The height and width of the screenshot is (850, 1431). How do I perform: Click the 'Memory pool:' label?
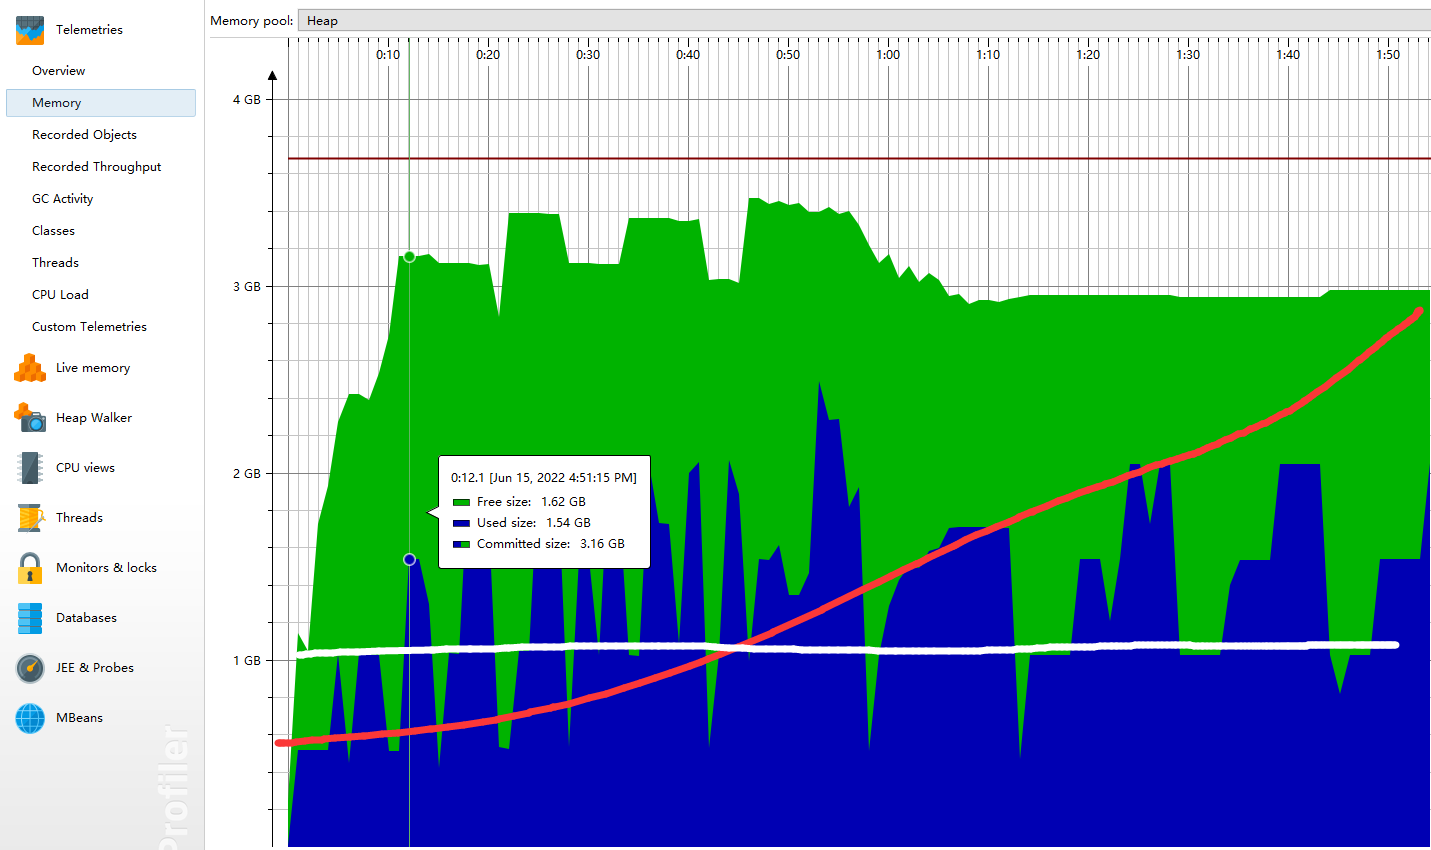point(252,21)
